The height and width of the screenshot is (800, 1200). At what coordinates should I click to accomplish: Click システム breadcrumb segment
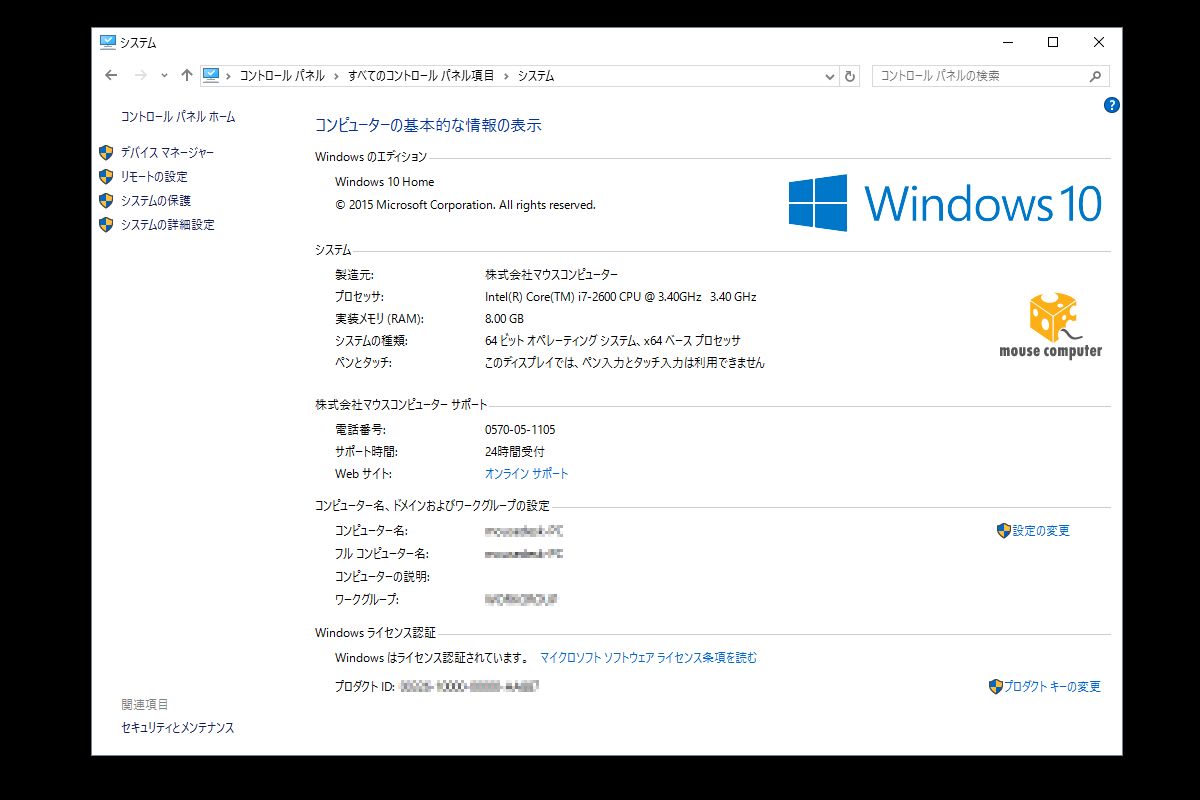point(536,76)
